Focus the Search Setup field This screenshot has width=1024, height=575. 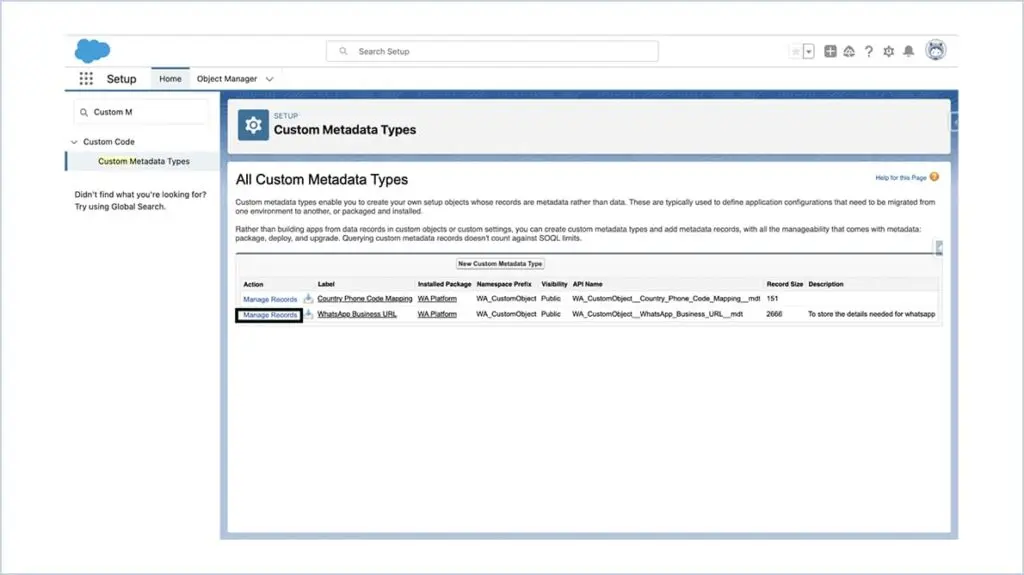click(492, 51)
